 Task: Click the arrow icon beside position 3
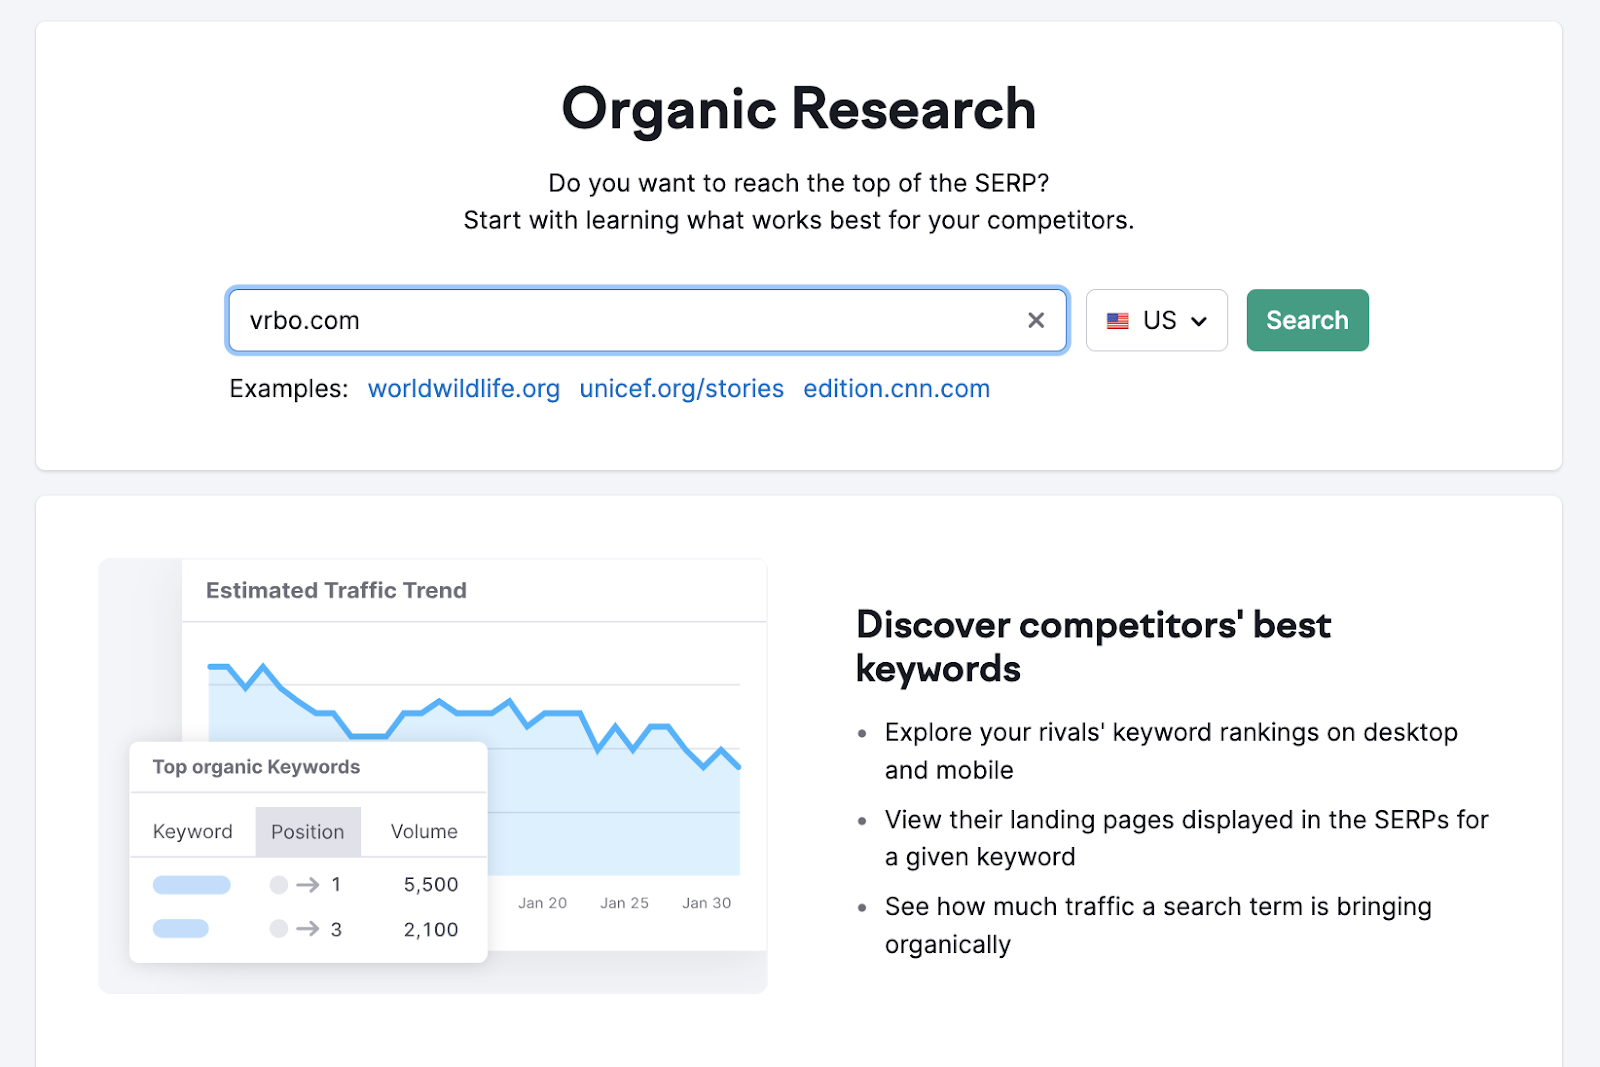coord(308,929)
